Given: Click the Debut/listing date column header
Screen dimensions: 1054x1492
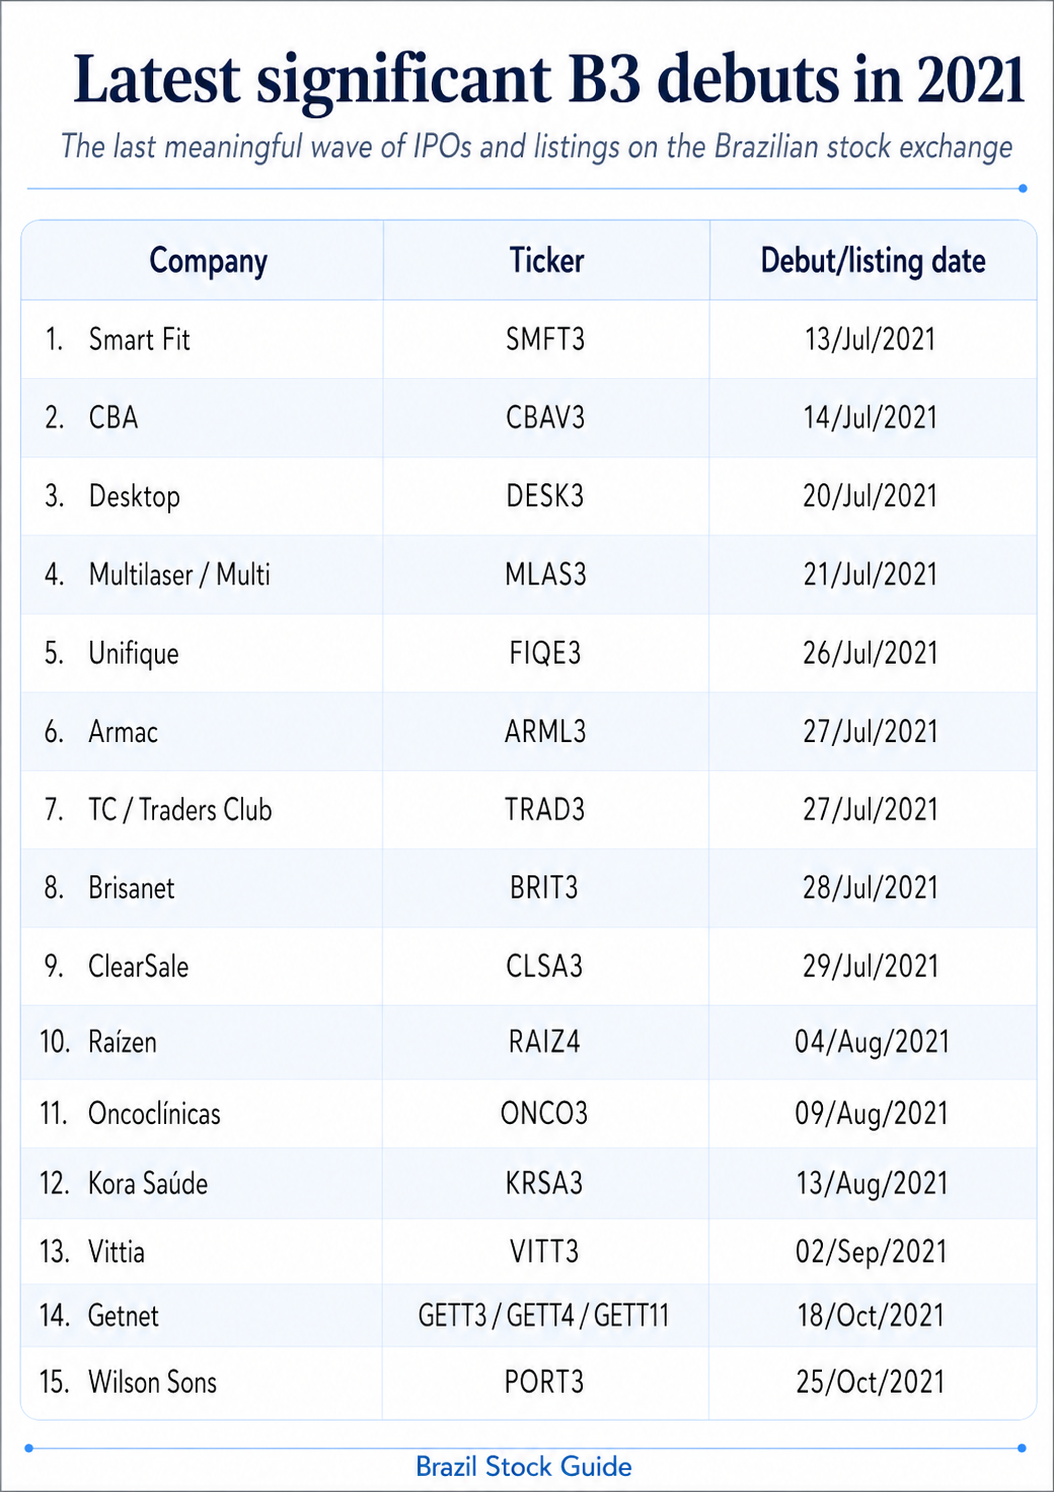Looking at the screenshot, I should [873, 260].
